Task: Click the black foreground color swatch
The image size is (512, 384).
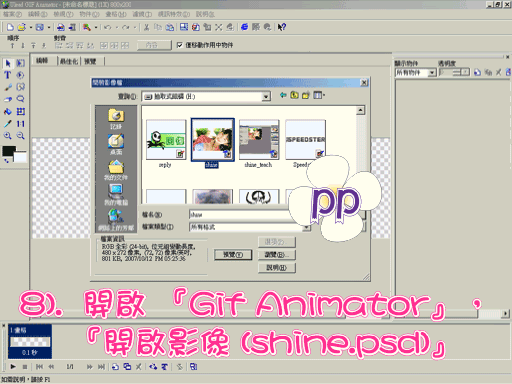Action: tap(9, 151)
